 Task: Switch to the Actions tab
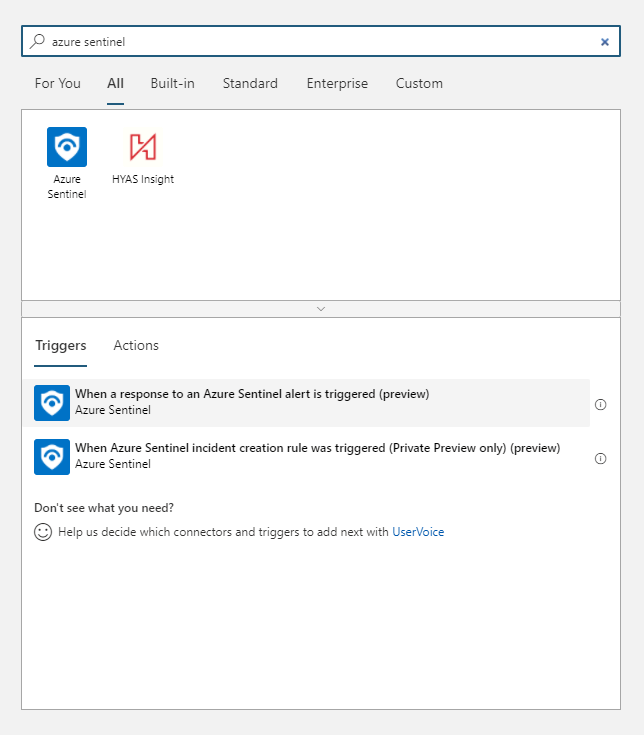(136, 345)
